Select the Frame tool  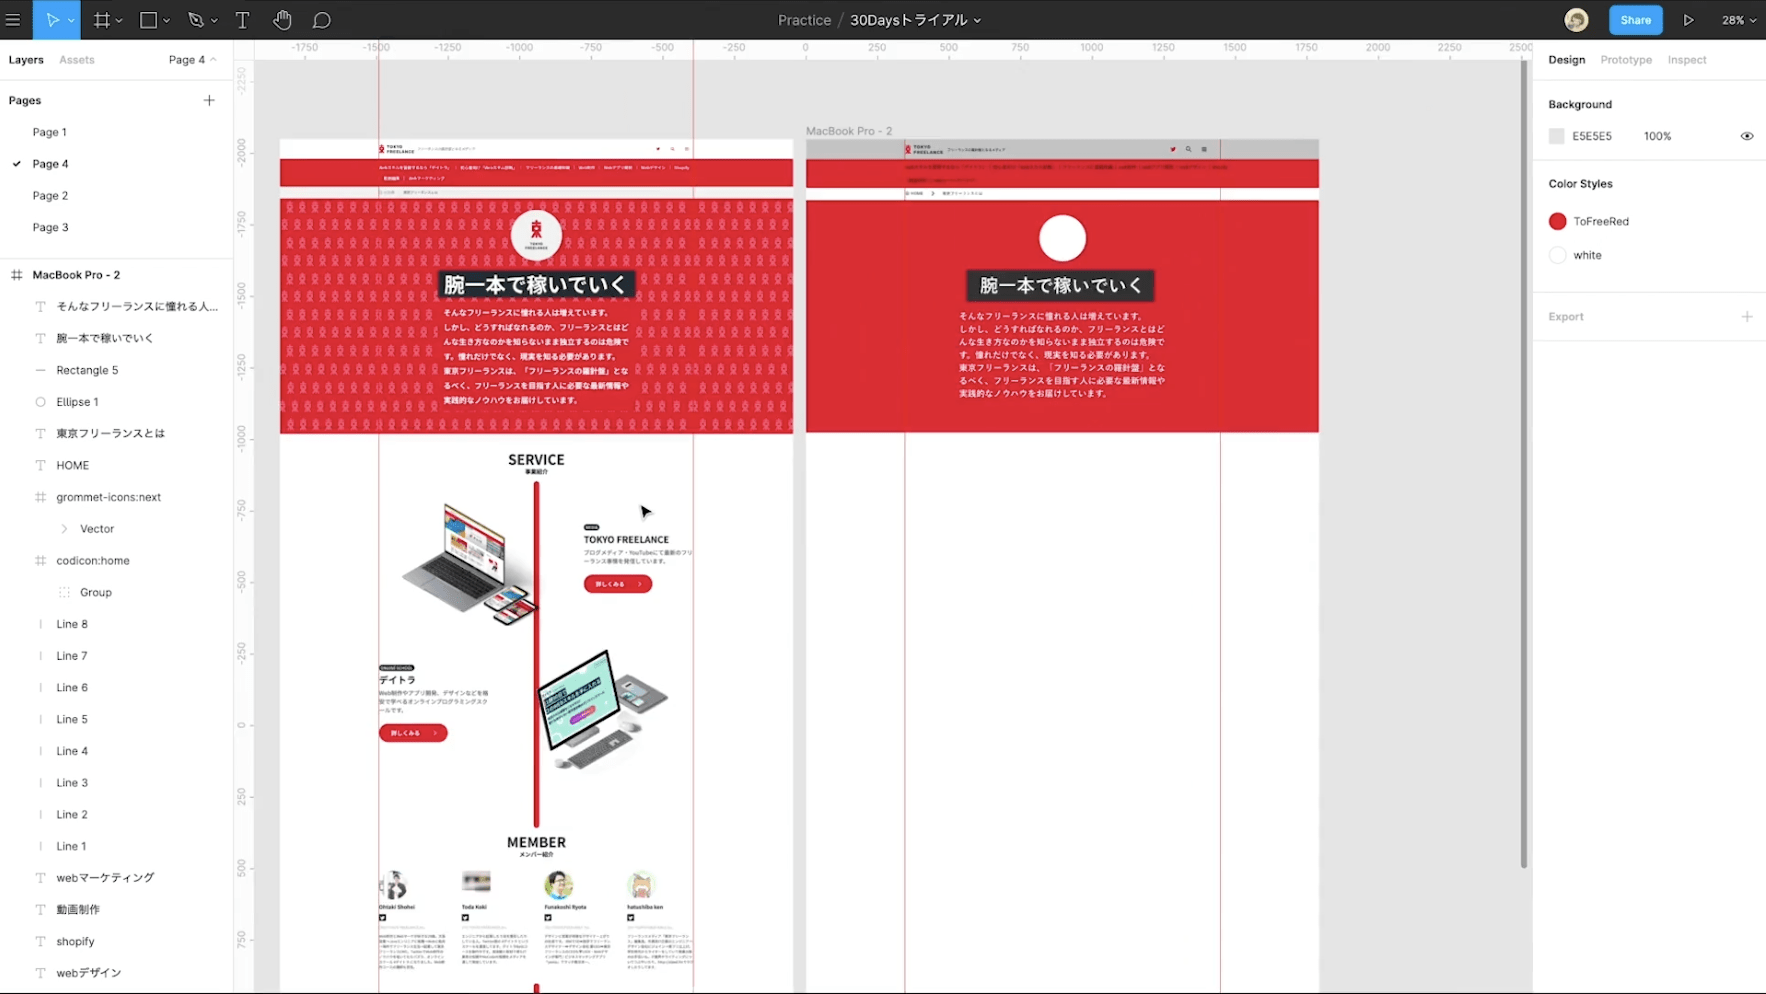click(x=101, y=20)
